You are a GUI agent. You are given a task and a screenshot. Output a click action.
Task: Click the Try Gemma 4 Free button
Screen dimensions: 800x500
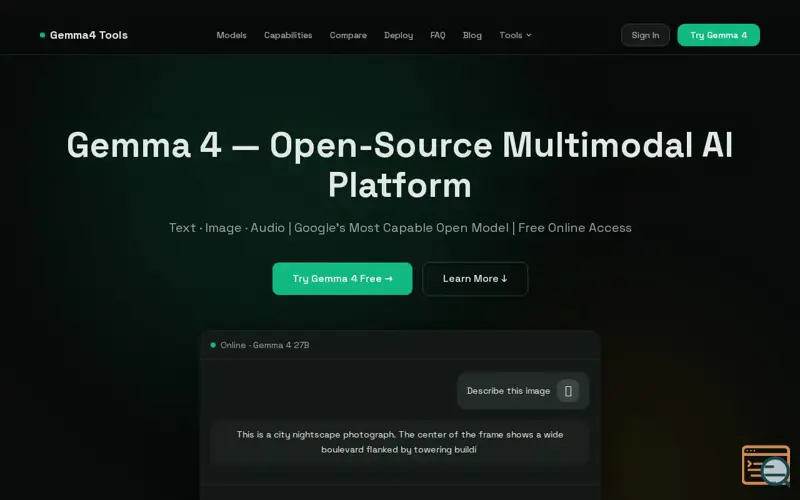342,279
